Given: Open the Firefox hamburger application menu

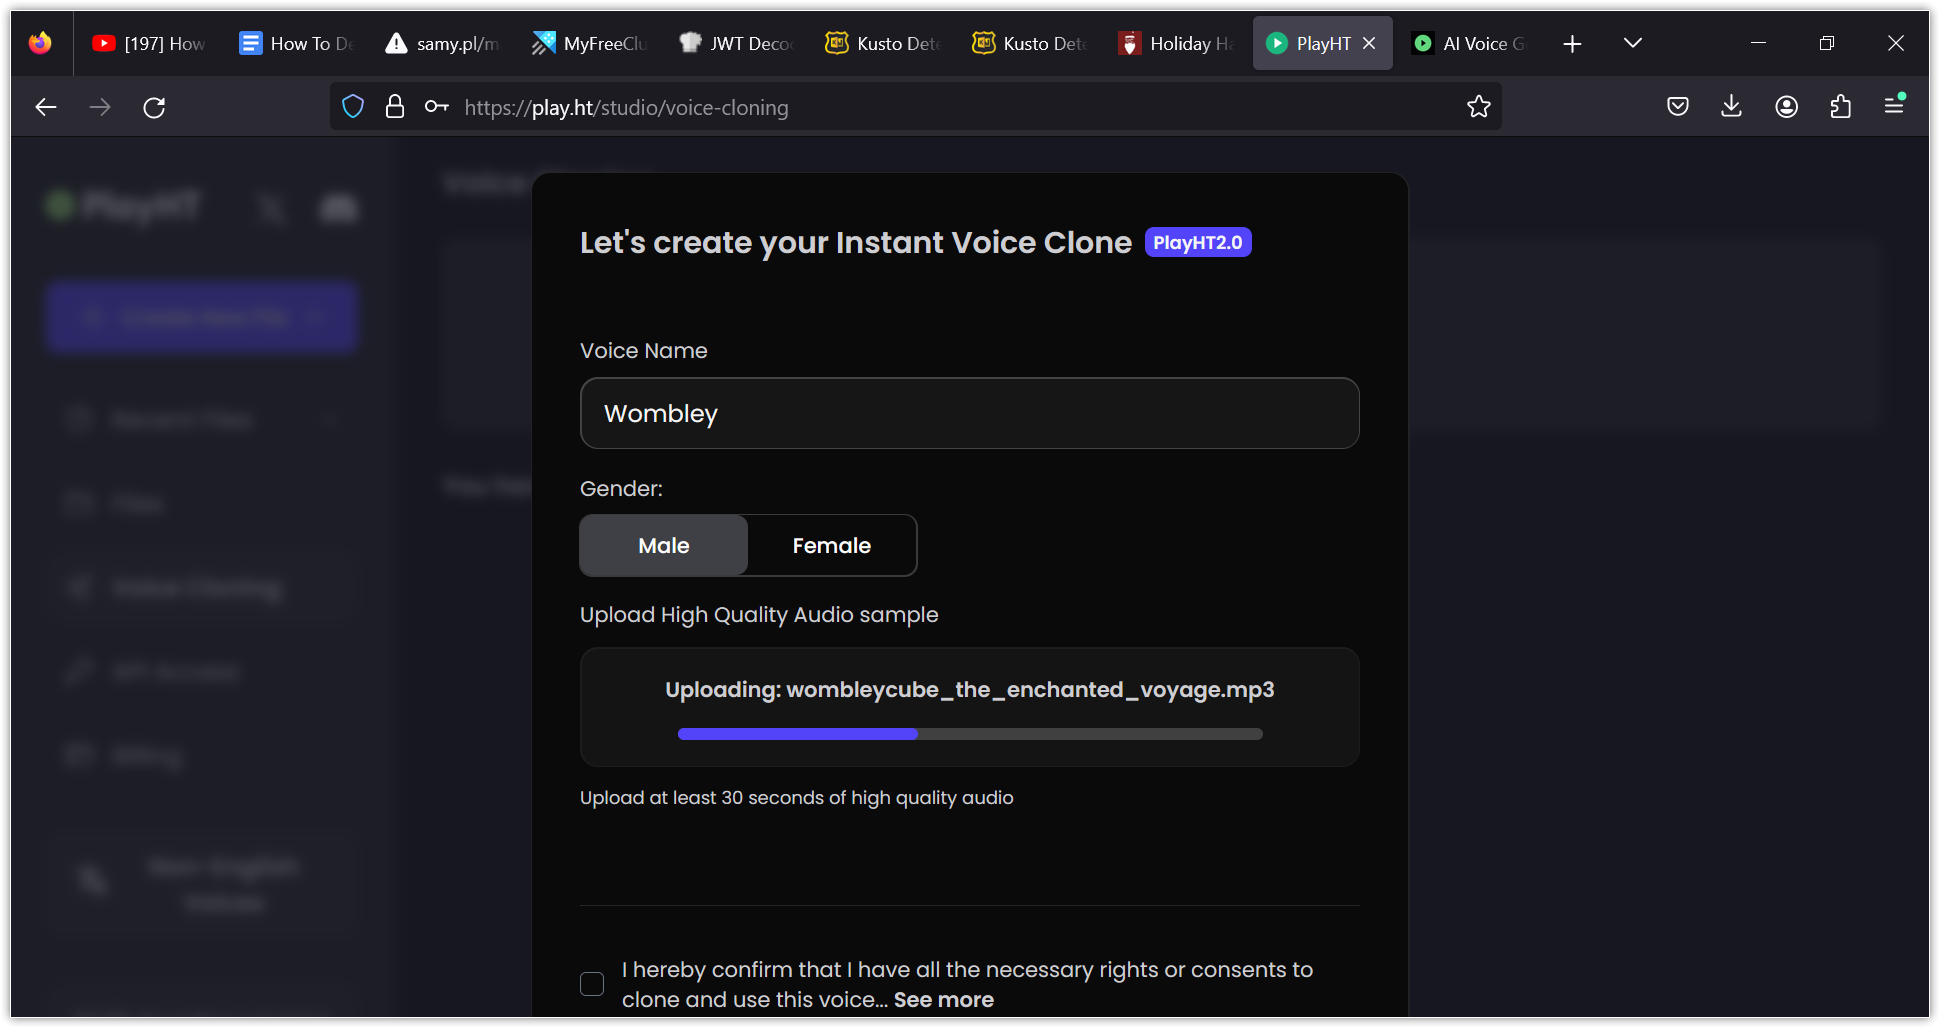Looking at the screenshot, I should pyautogui.click(x=1894, y=105).
